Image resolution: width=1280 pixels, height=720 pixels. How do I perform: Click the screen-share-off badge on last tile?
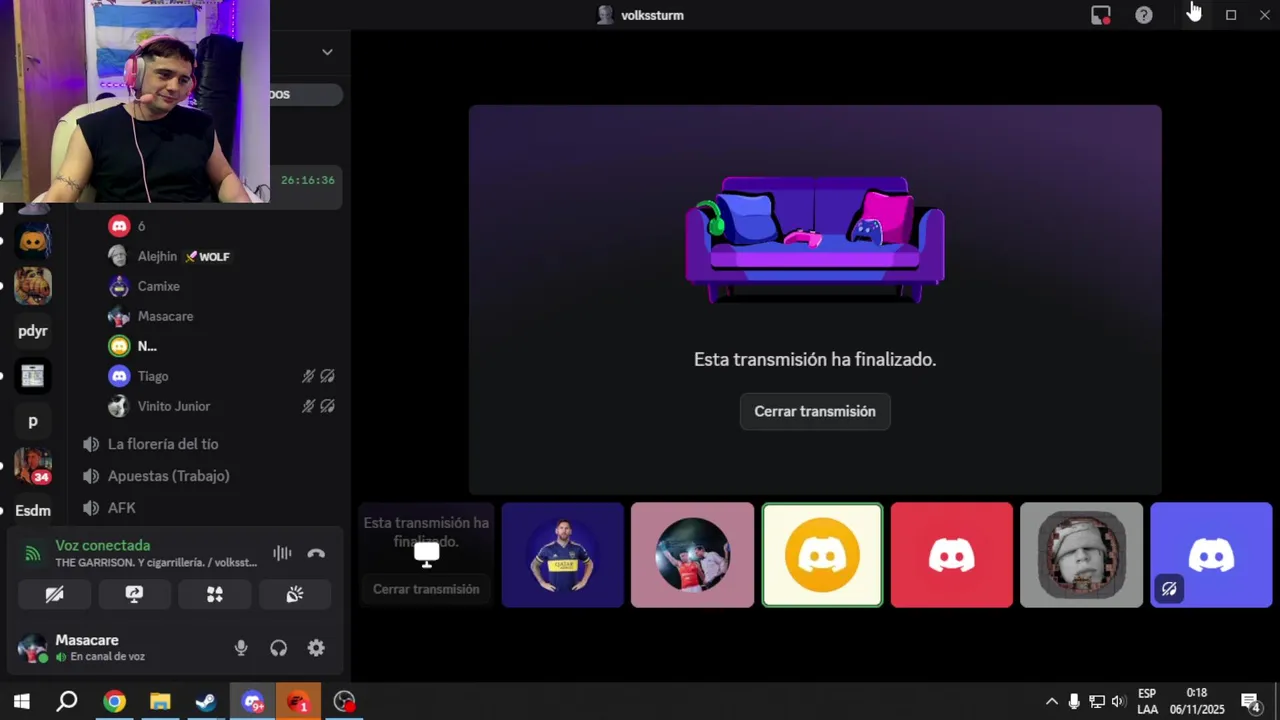pyautogui.click(x=1169, y=589)
